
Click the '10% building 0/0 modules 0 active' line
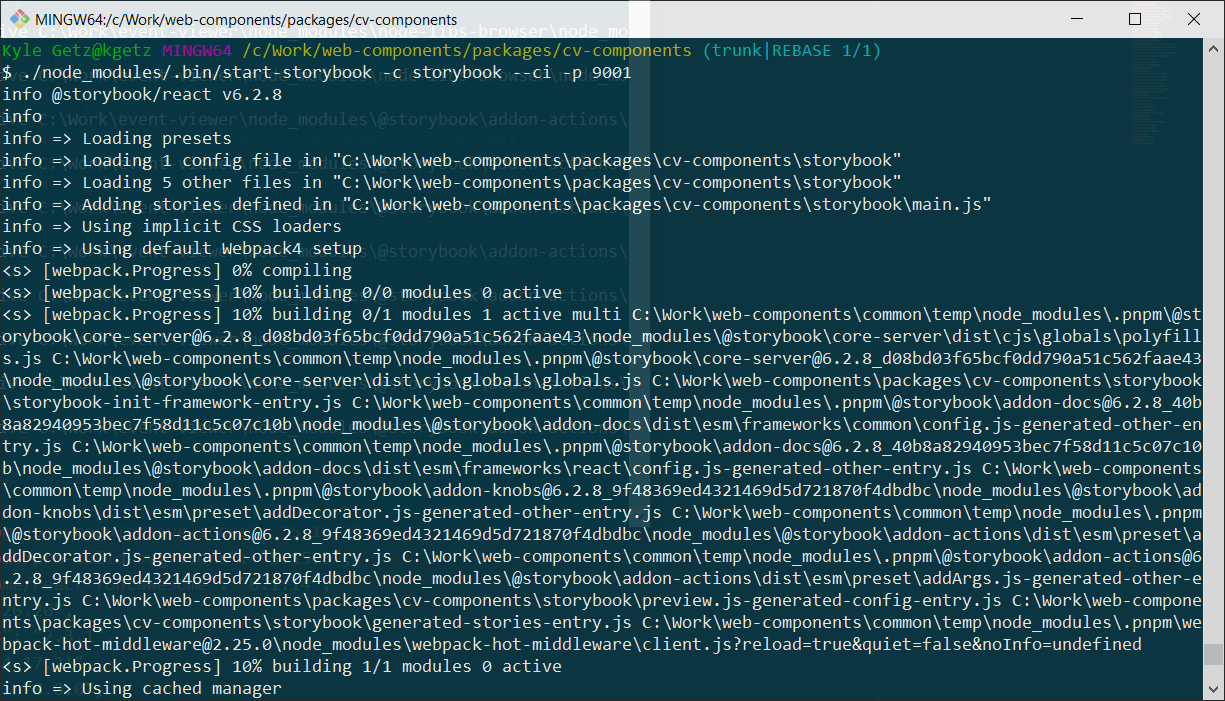pos(282,292)
